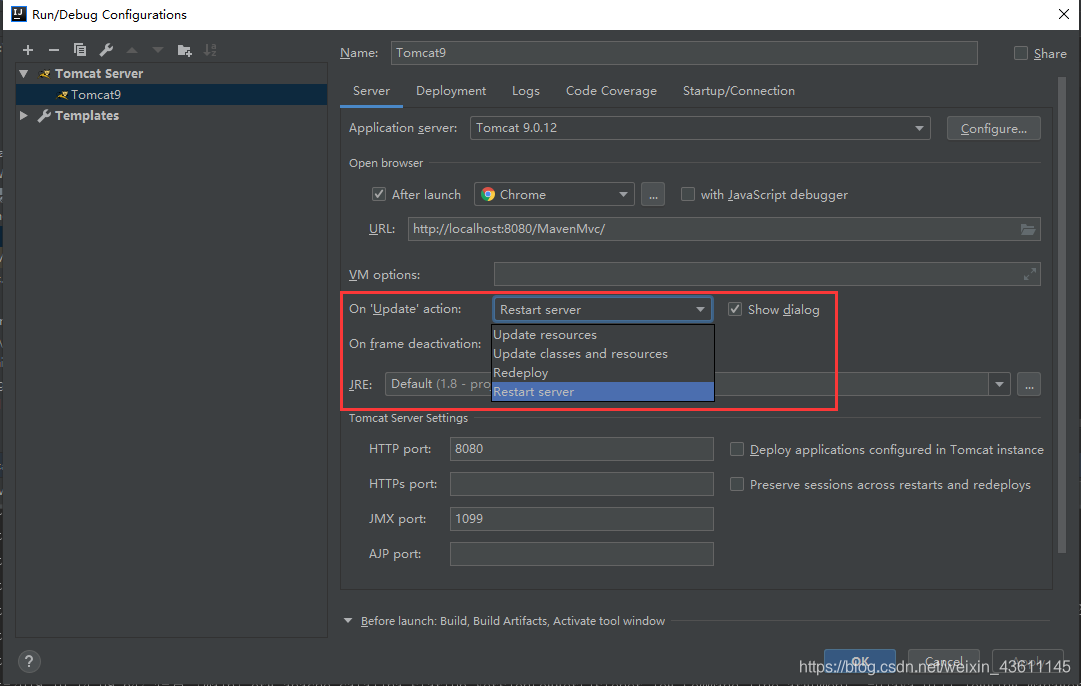The height and width of the screenshot is (686, 1081).
Task: Click the Configure... button
Action: (993, 128)
